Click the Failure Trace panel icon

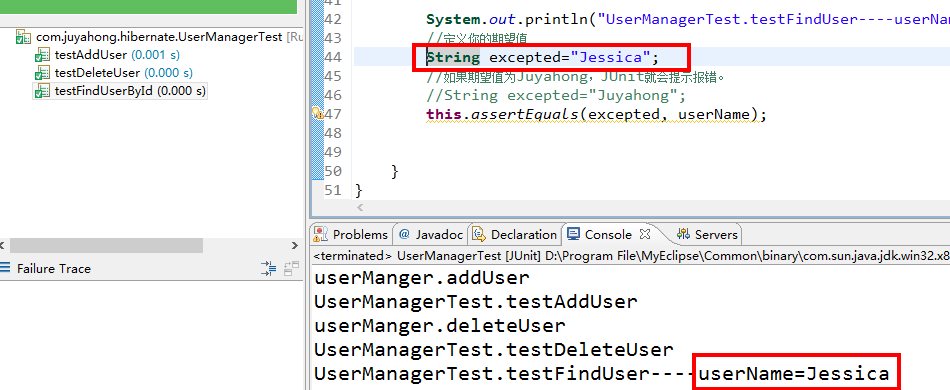[5, 268]
